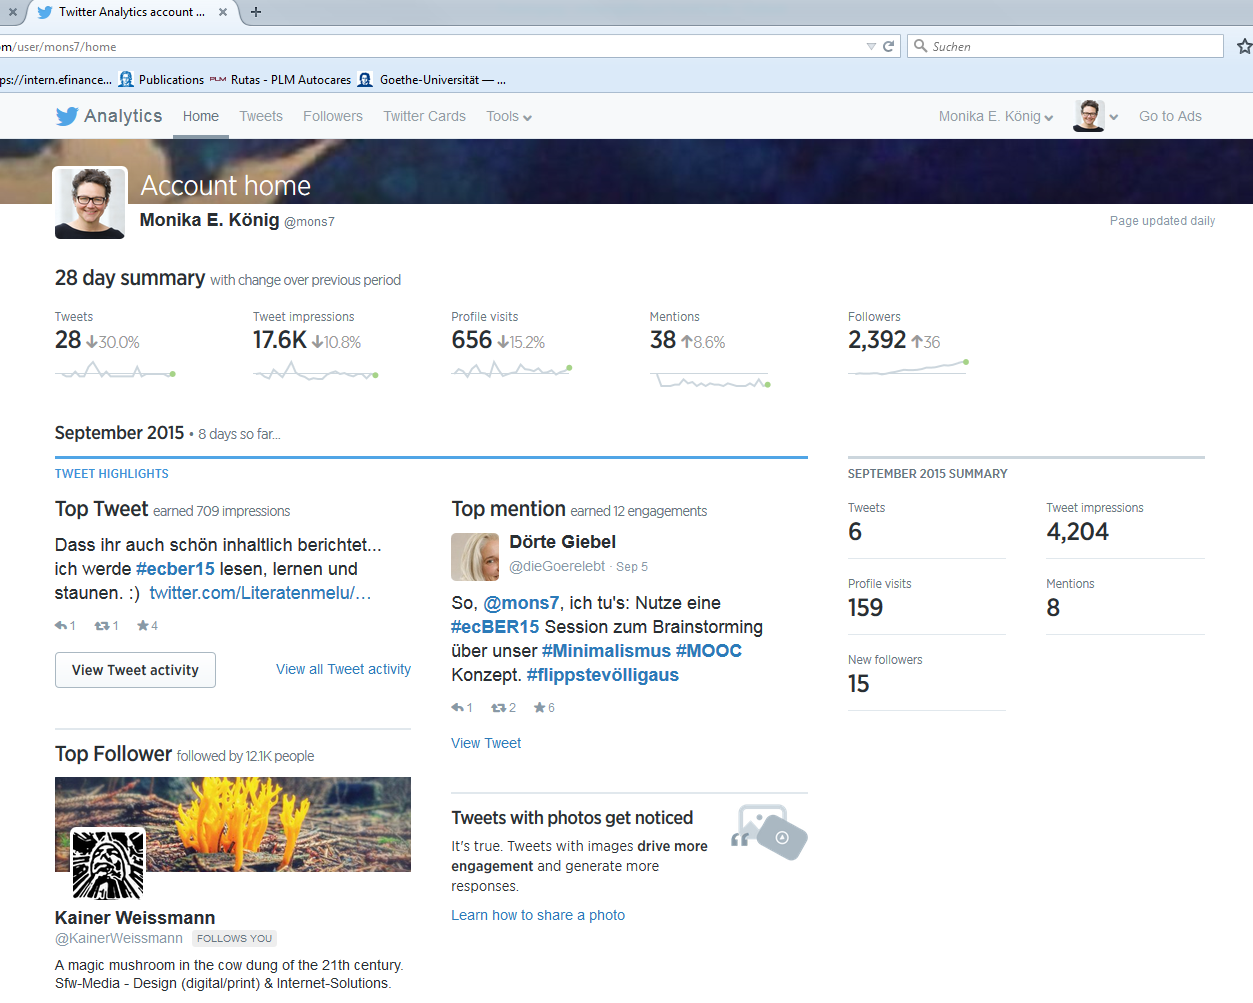
Task: Open the View Tweet link under Top mention
Action: click(486, 743)
